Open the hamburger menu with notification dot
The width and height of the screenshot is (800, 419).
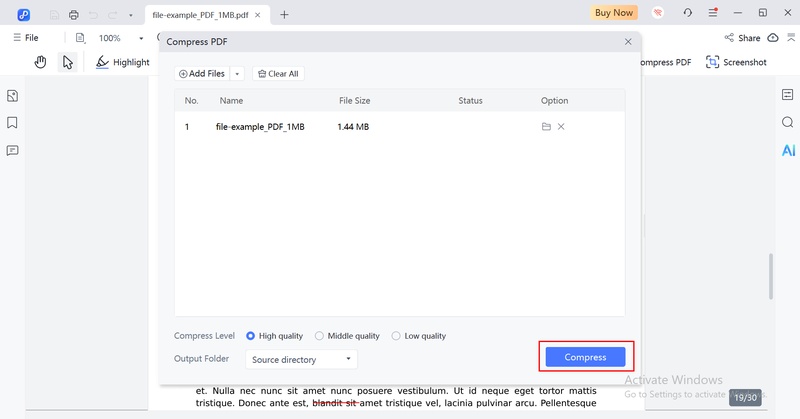[713, 13]
